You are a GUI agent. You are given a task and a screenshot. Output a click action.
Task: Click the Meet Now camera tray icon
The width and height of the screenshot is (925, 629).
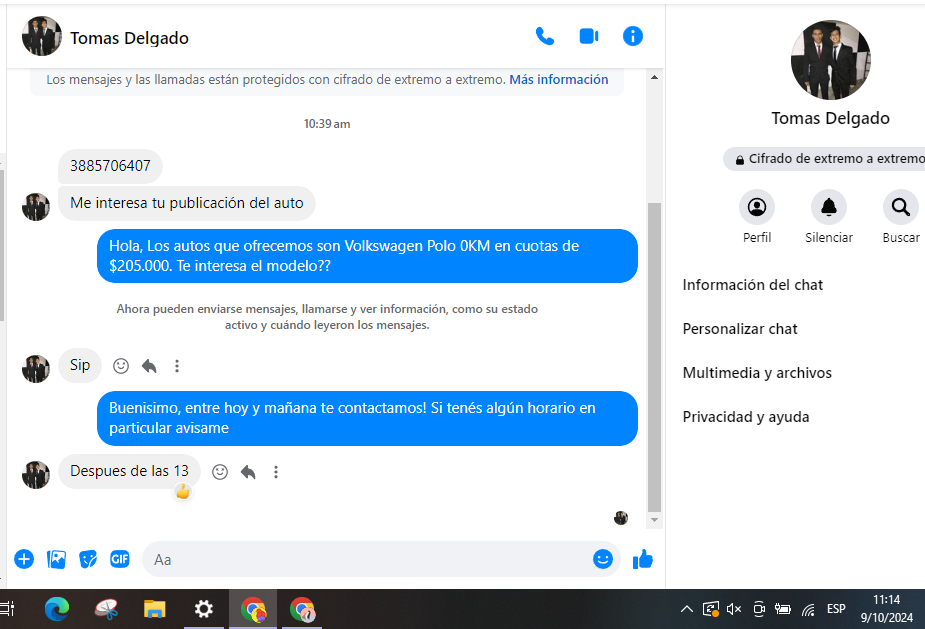click(759, 609)
